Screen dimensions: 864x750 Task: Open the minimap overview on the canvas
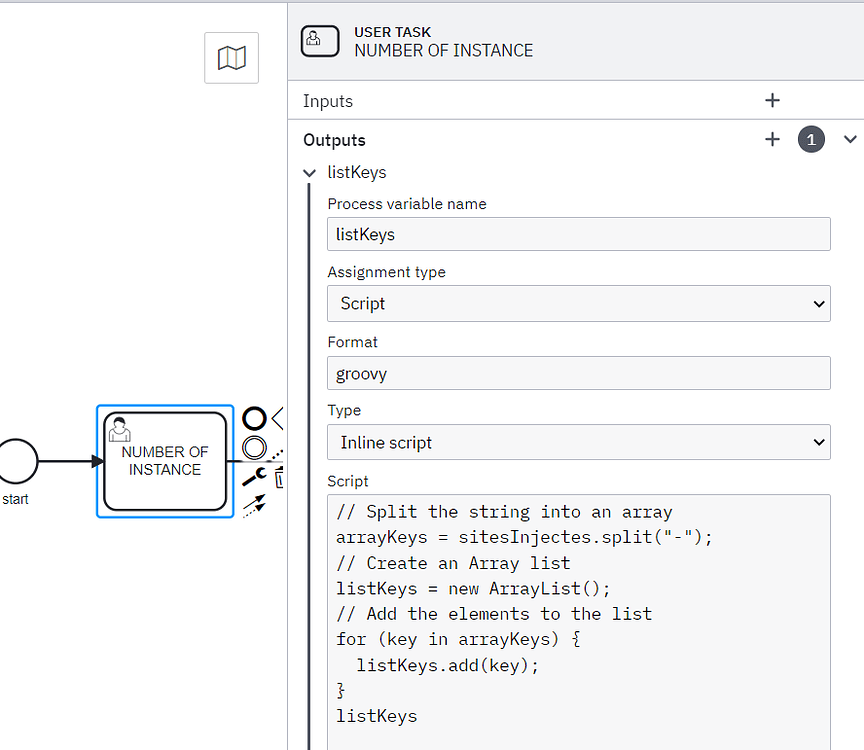pos(231,57)
